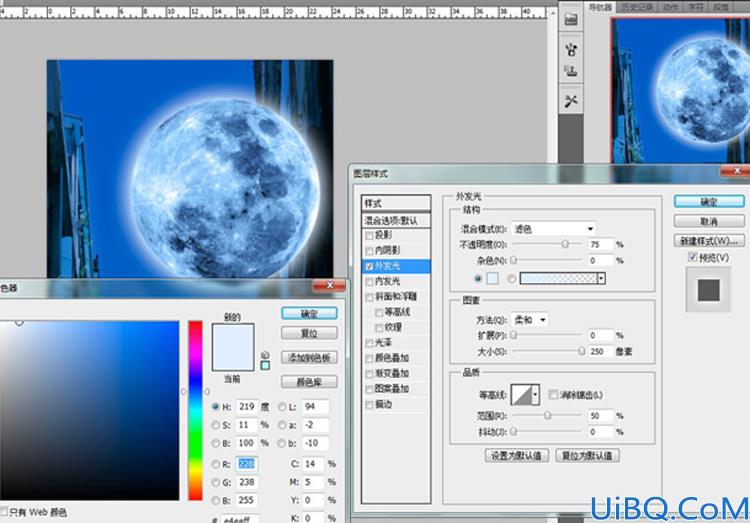Select the 混合选项:默认 blending options entry
The width and height of the screenshot is (750, 523).
396,221
